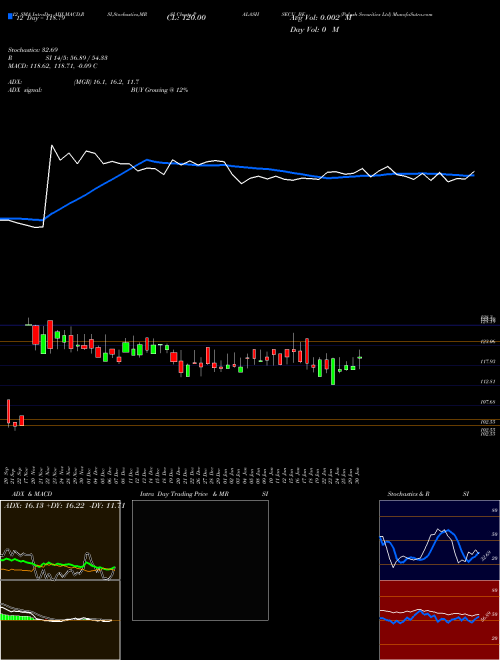This screenshot has width=500, height=660.
Task: Click the 'Stochastics: 32.69' reading
Action: [33, 50]
